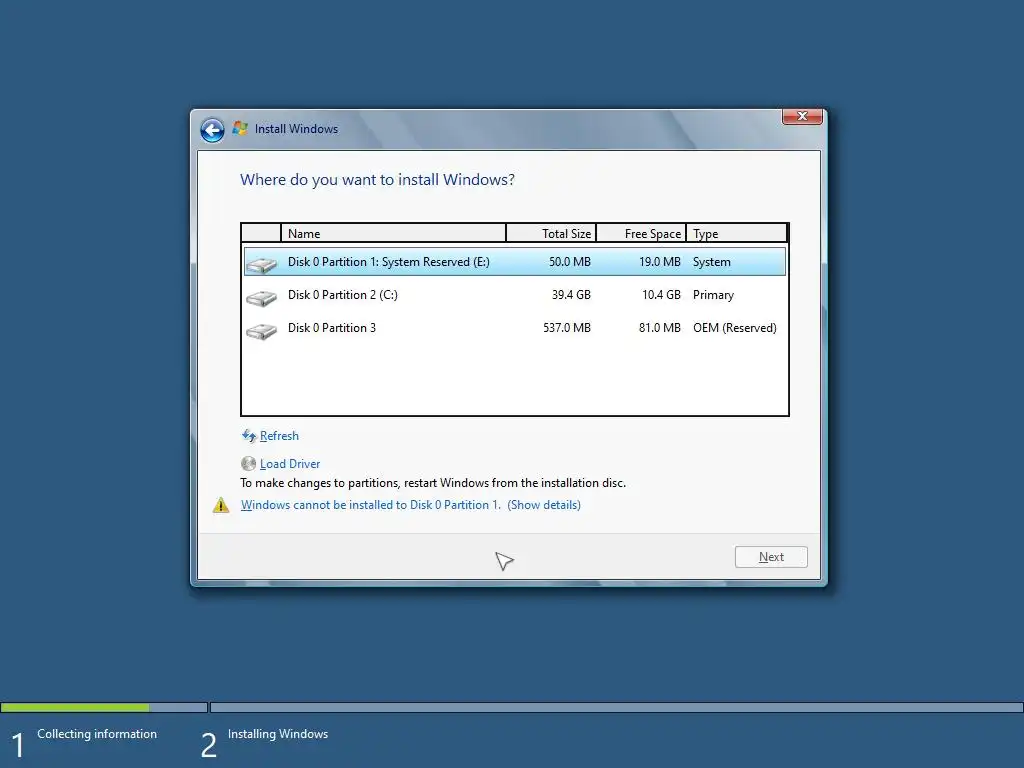Click the 10.4 GB free space cell
The height and width of the screenshot is (768, 1024).
pos(661,295)
